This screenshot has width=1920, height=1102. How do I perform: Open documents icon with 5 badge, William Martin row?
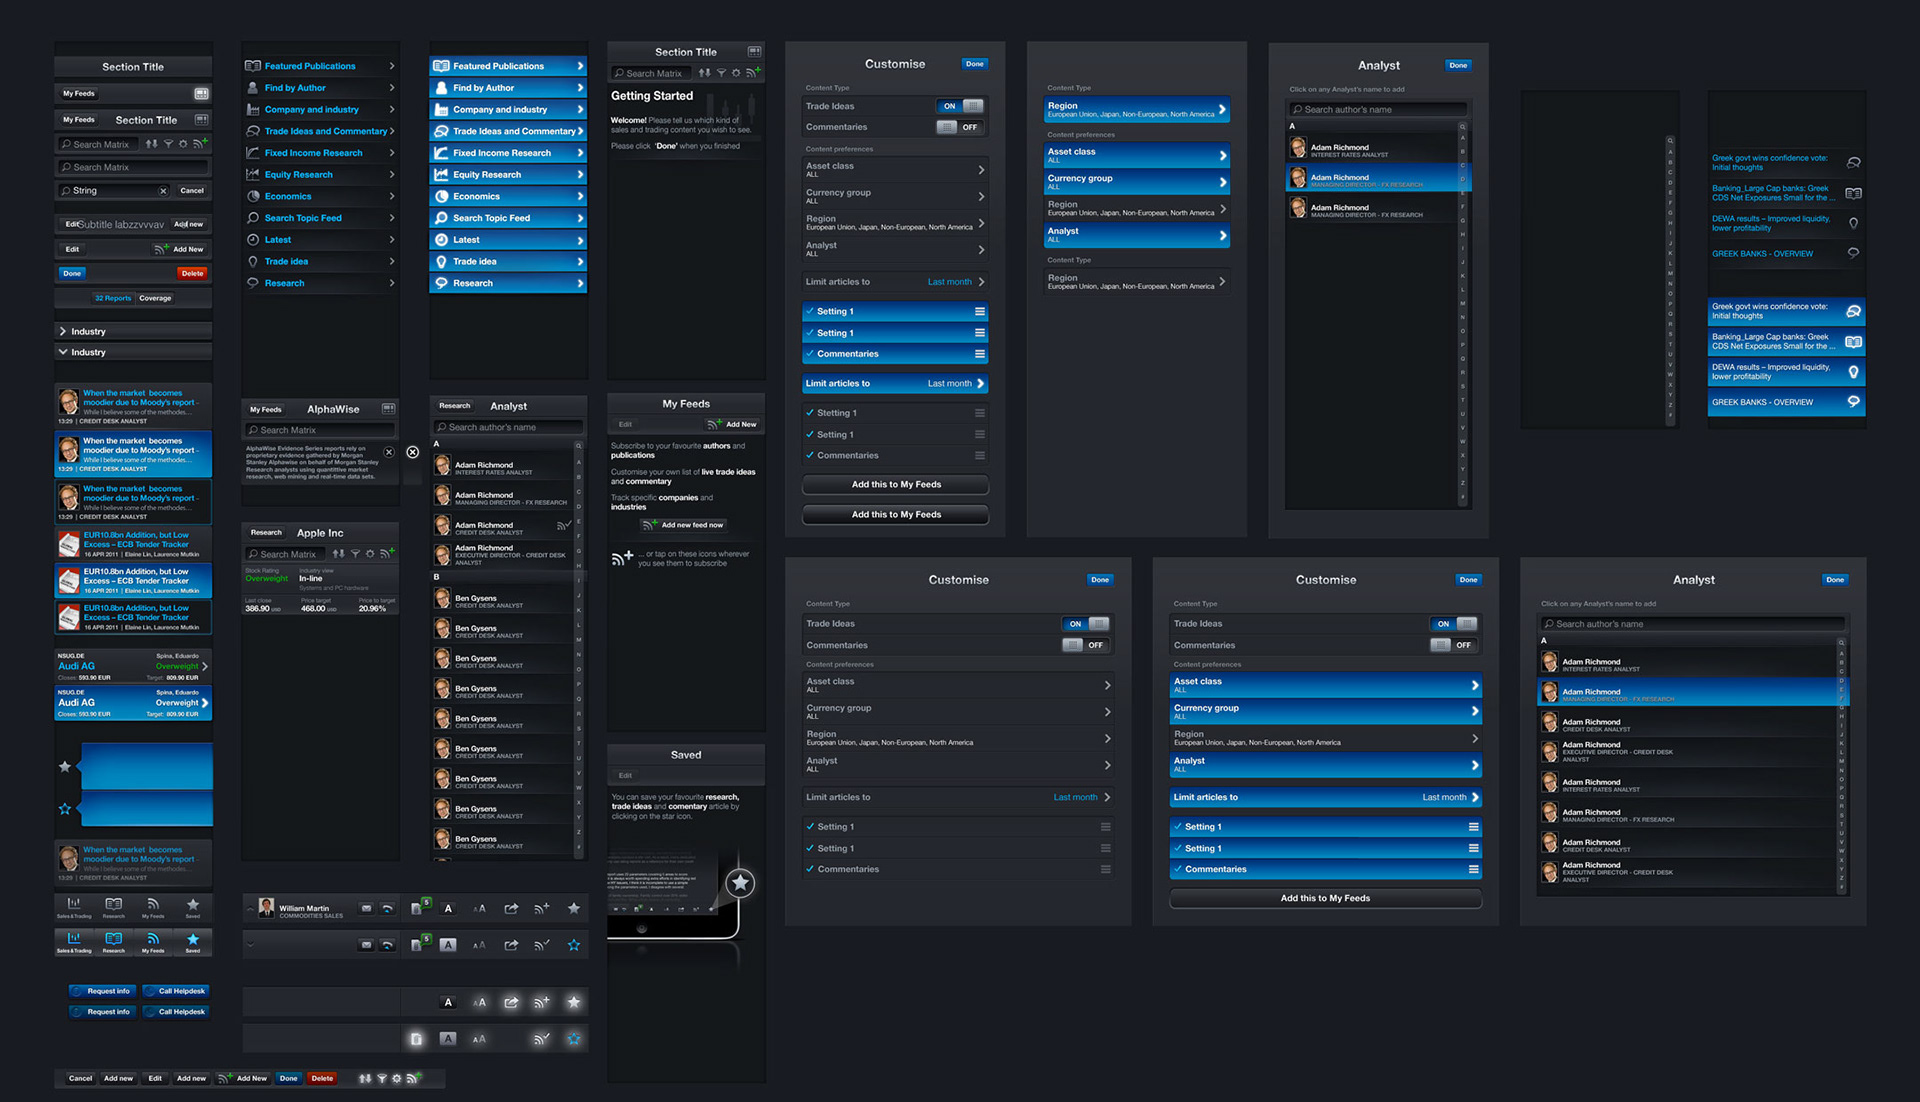(x=421, y=907)
